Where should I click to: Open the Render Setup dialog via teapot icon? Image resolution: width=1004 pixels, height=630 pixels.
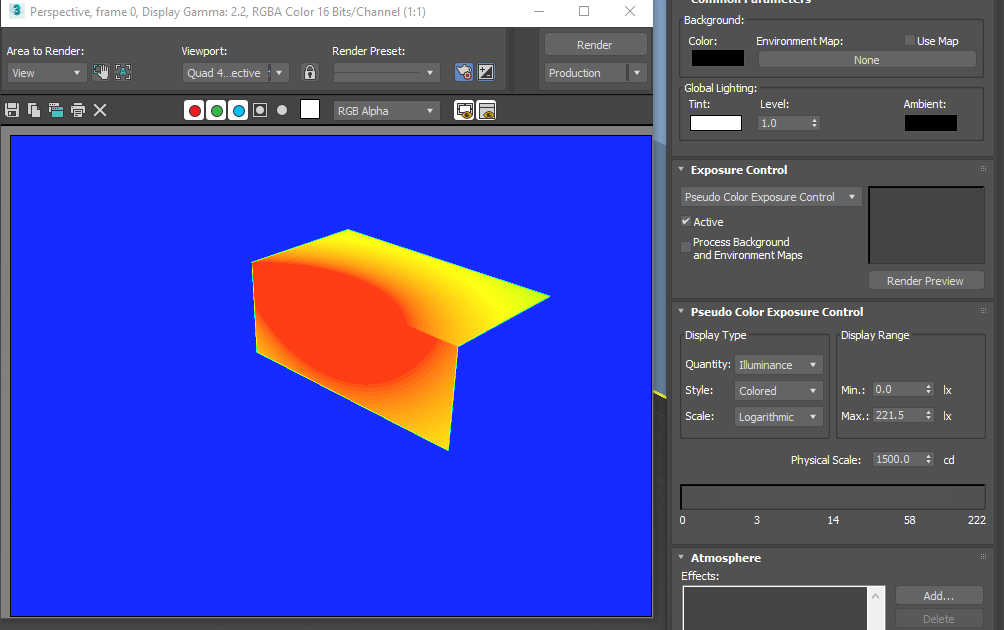coord(463,72)
